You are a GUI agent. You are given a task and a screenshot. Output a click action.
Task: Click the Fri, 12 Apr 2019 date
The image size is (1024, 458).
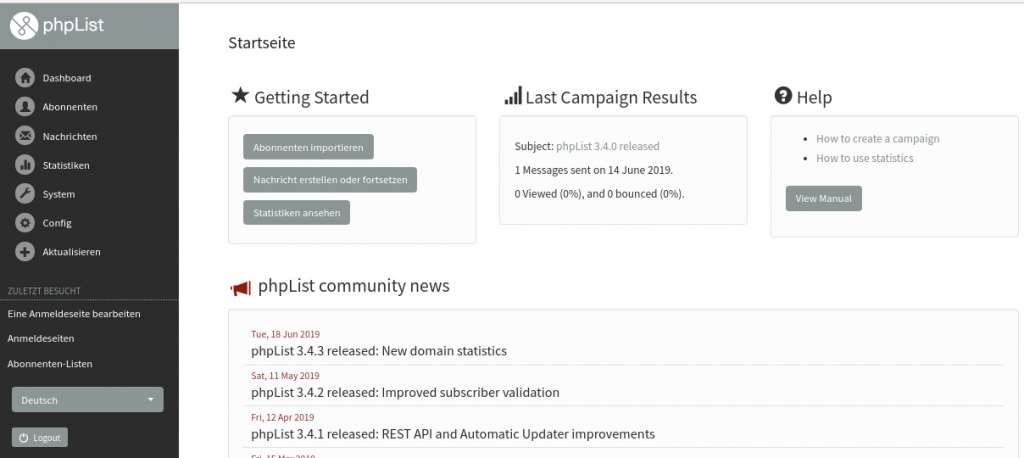pos(283,417)
